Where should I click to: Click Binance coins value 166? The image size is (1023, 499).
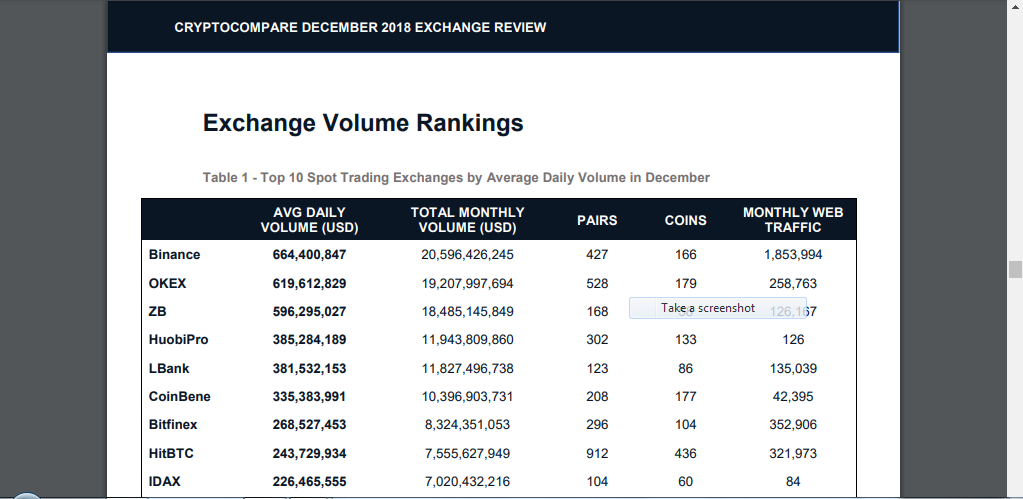coord(686,254)
